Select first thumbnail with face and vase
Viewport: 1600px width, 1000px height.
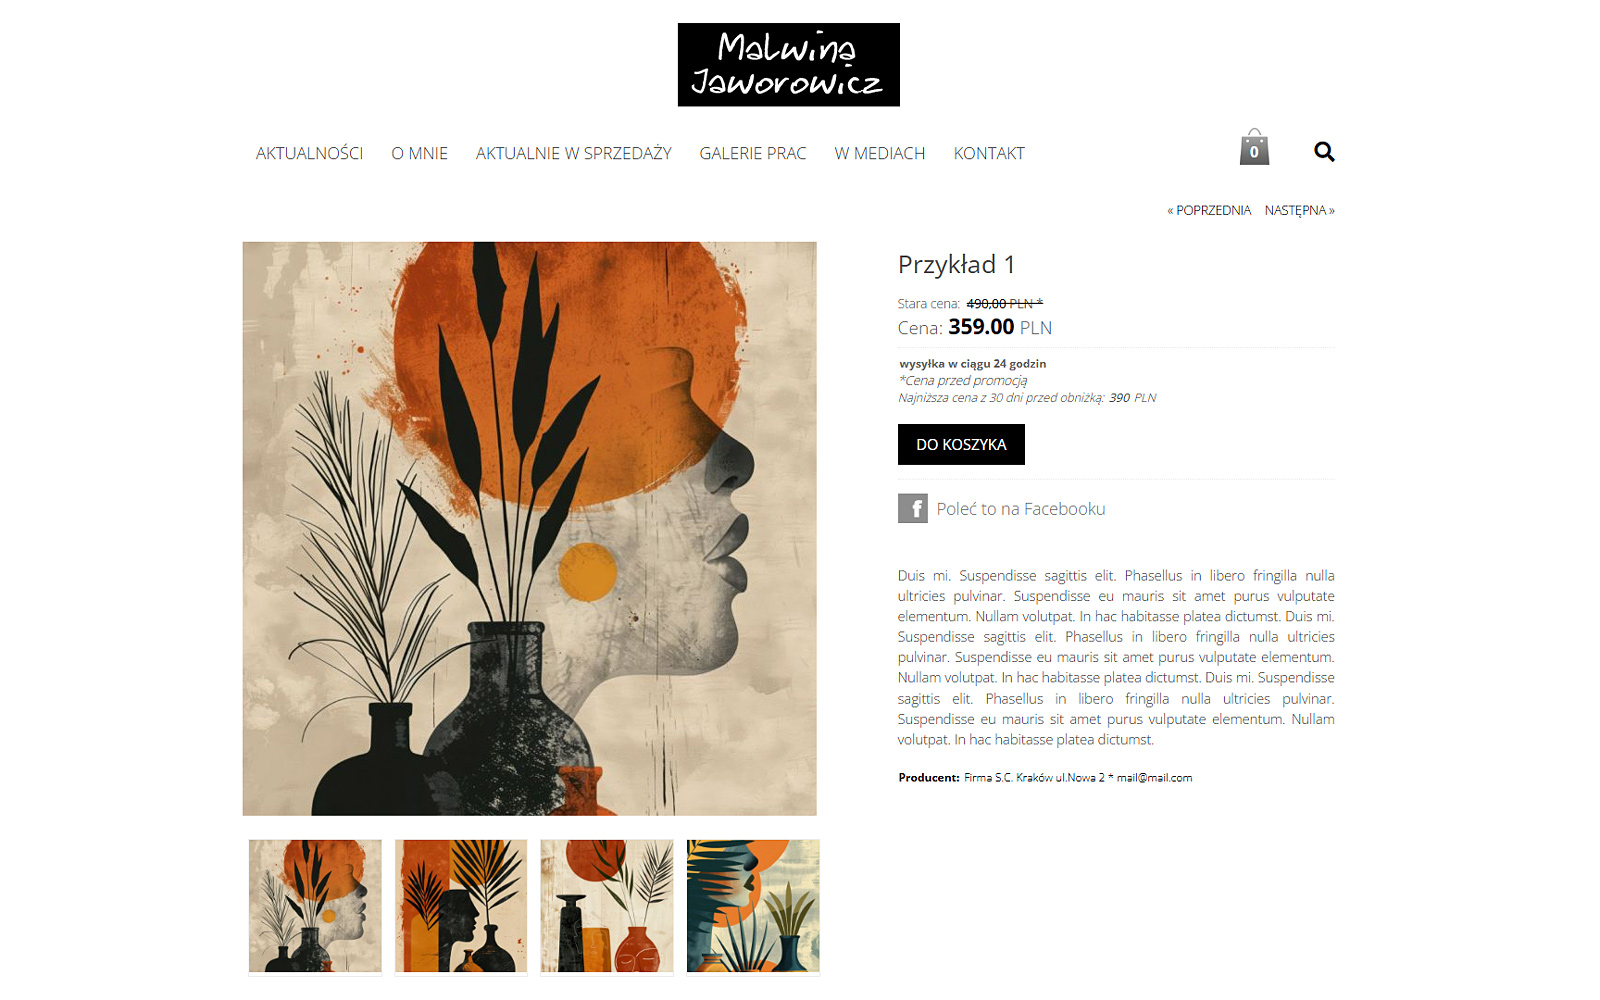click(x=315, y=906)
